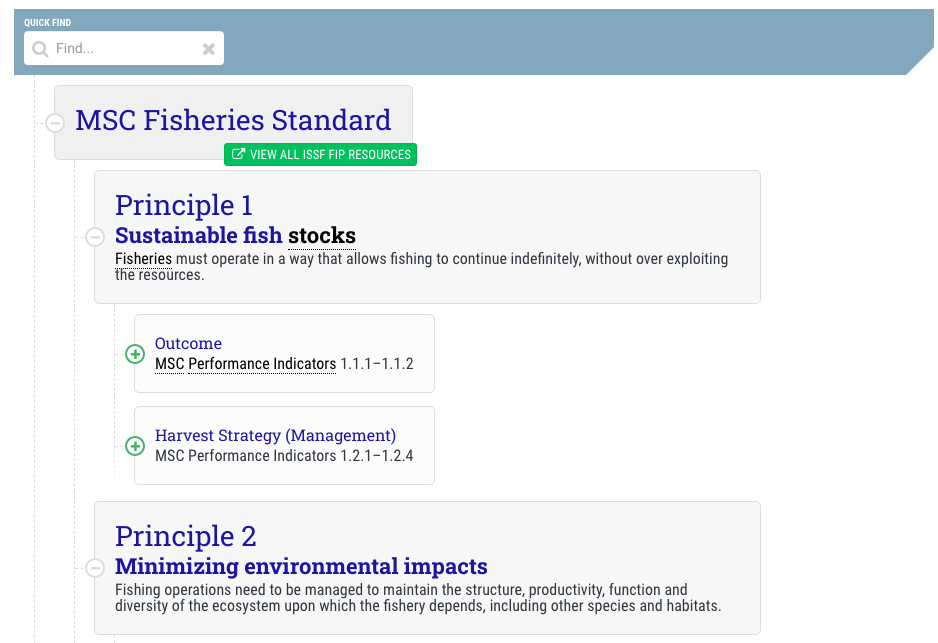The width and height of the screenshot is (938, 643).
Task: Clear the Quick Find box with the X icon
Action: tap(208, 49)
